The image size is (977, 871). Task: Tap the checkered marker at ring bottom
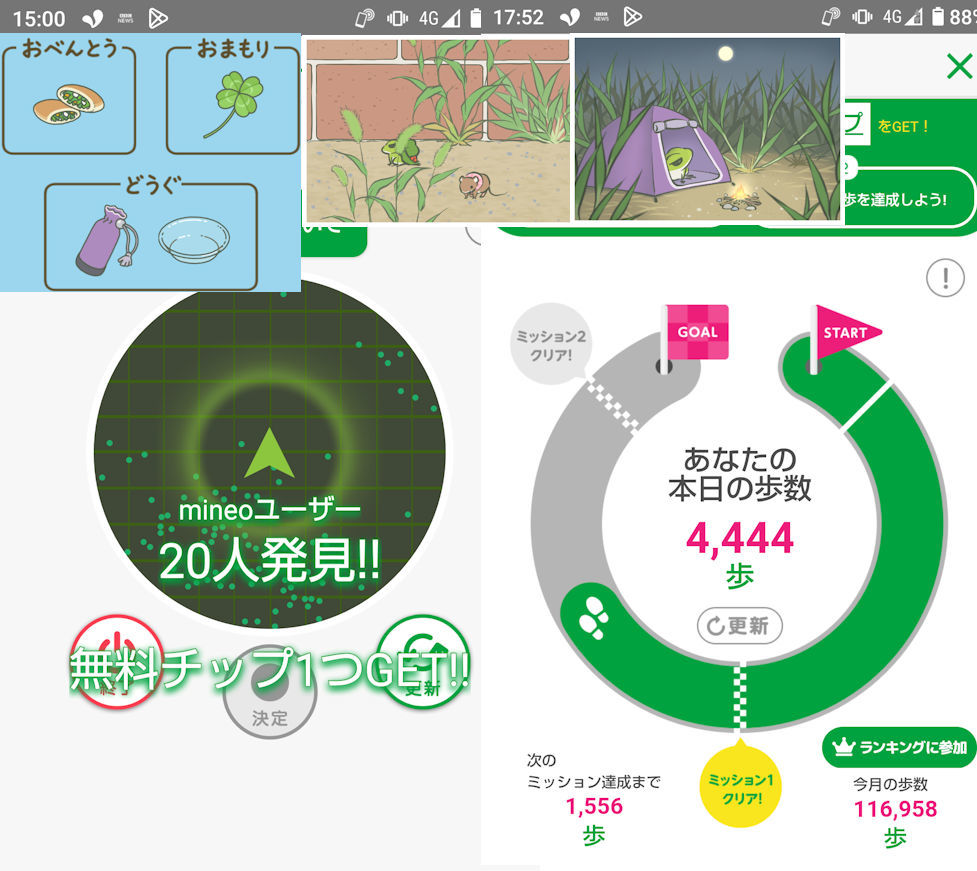(x=740, y=697)
